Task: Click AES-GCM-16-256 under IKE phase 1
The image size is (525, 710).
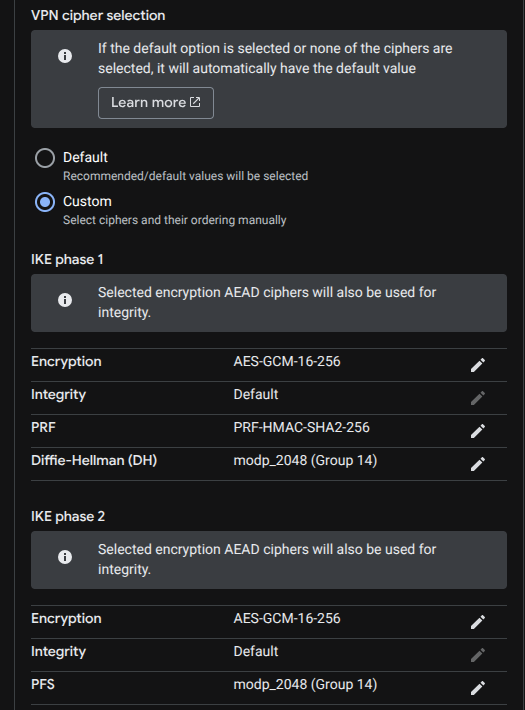Action: [287, 361]
